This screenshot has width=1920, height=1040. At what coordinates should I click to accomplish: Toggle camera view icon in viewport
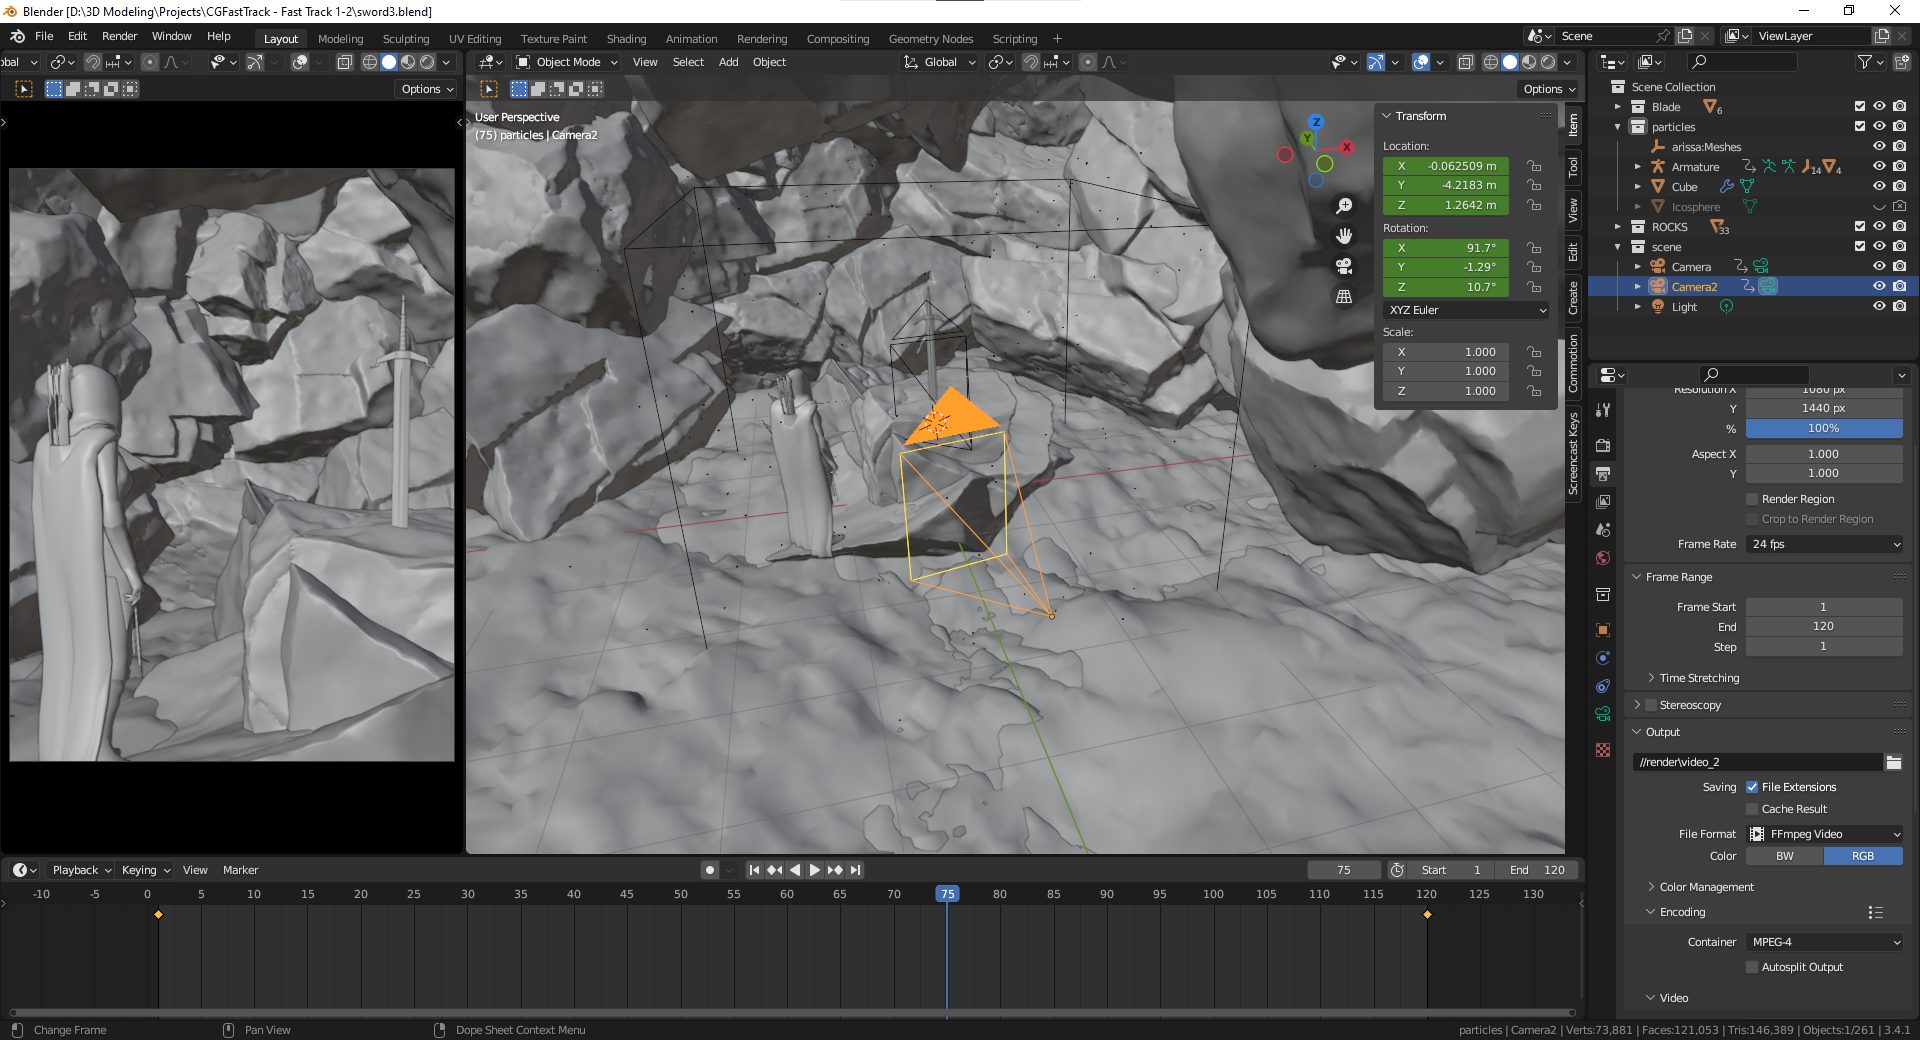click(1344, 266)
